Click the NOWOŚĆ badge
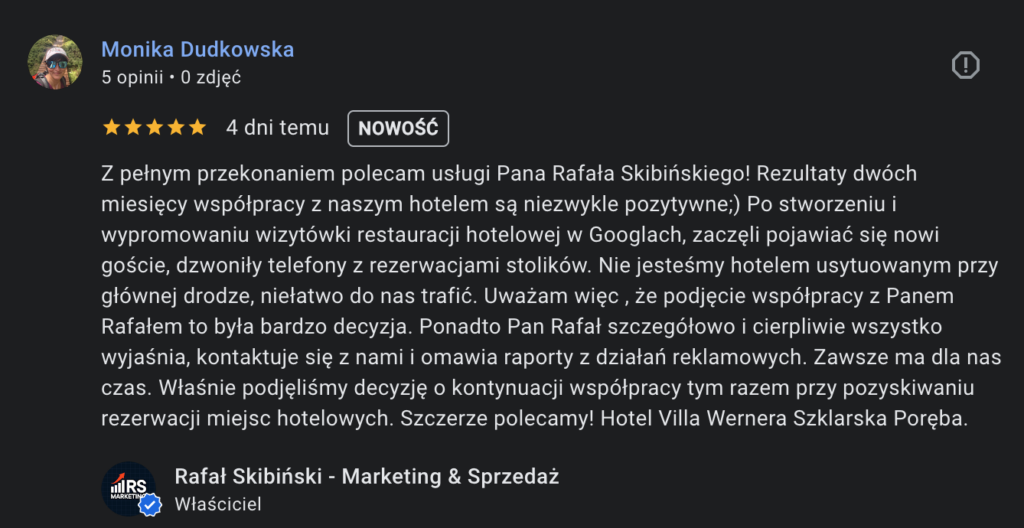 (398, 128)
